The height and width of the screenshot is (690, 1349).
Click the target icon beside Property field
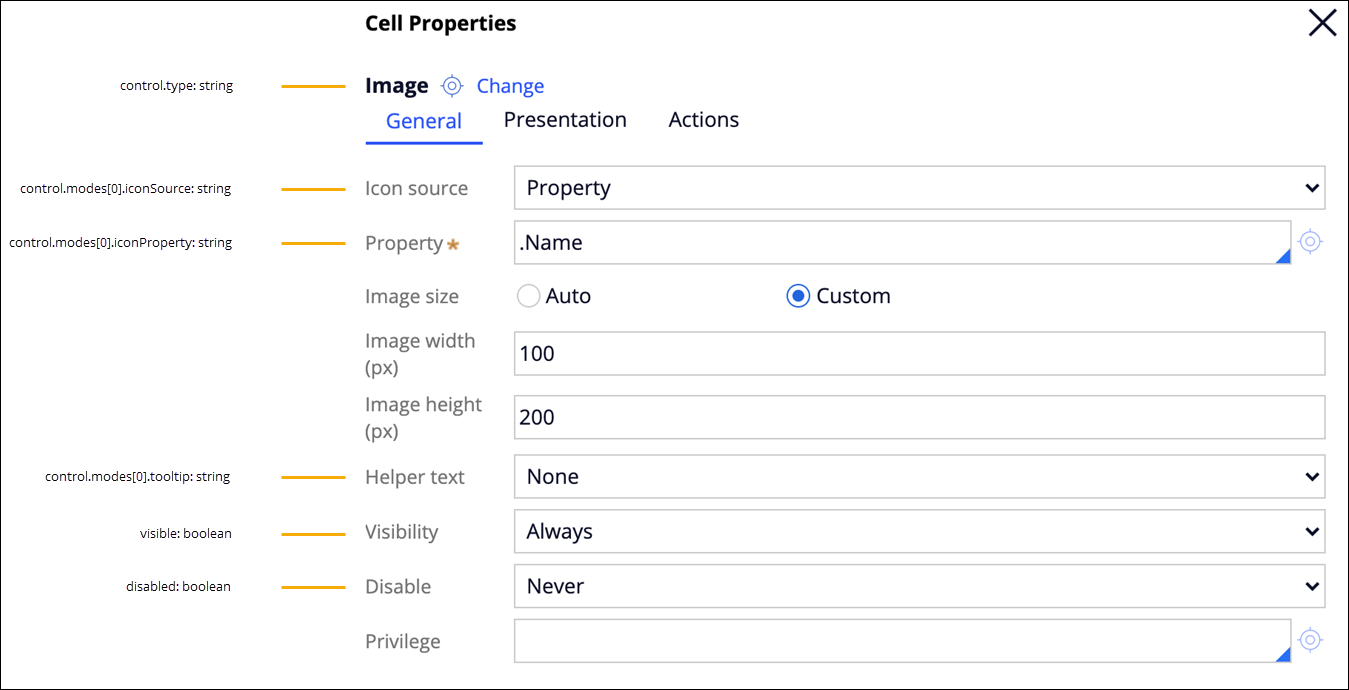[1310, 242]
